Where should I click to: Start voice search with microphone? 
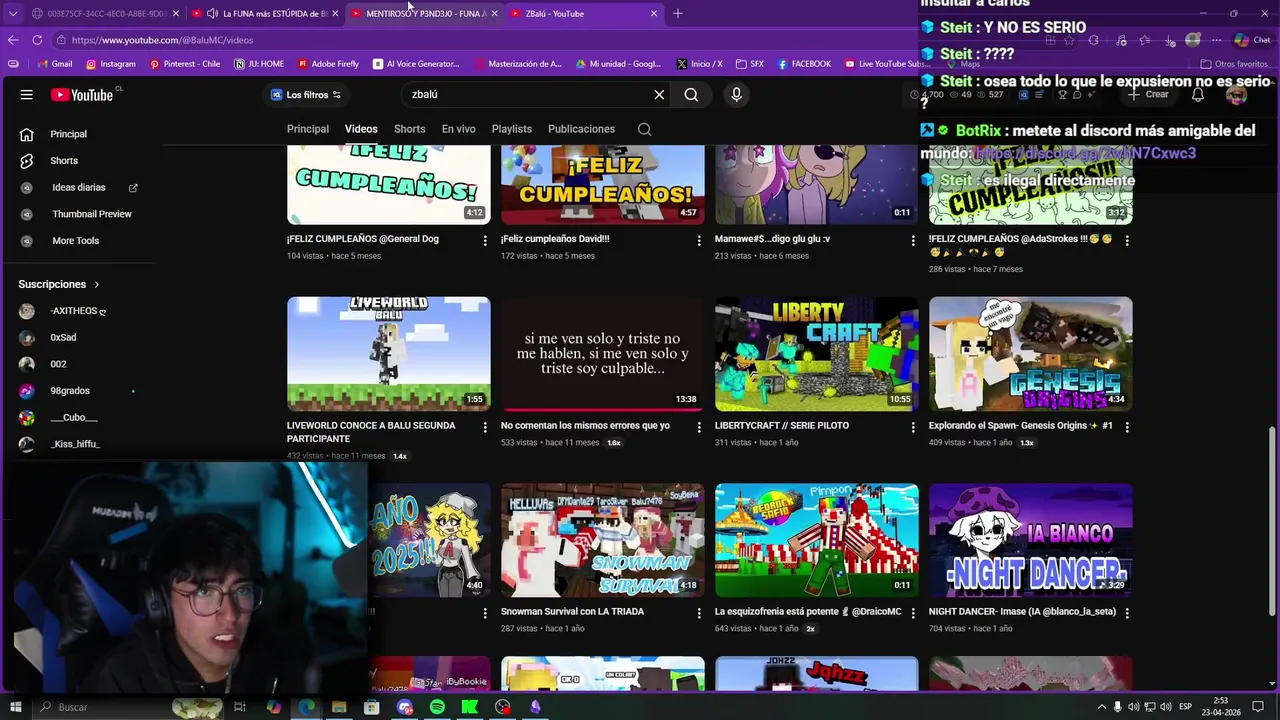(x=736, y=95)
